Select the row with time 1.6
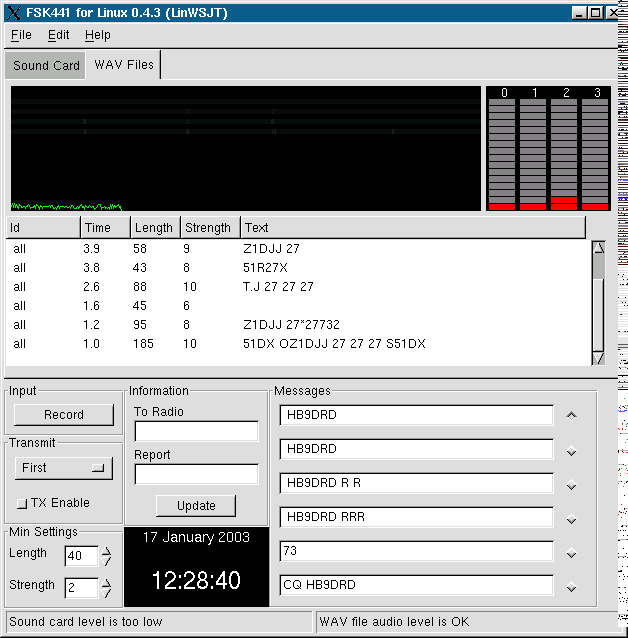This screenshot has height=638, width=628. point(298,306)
